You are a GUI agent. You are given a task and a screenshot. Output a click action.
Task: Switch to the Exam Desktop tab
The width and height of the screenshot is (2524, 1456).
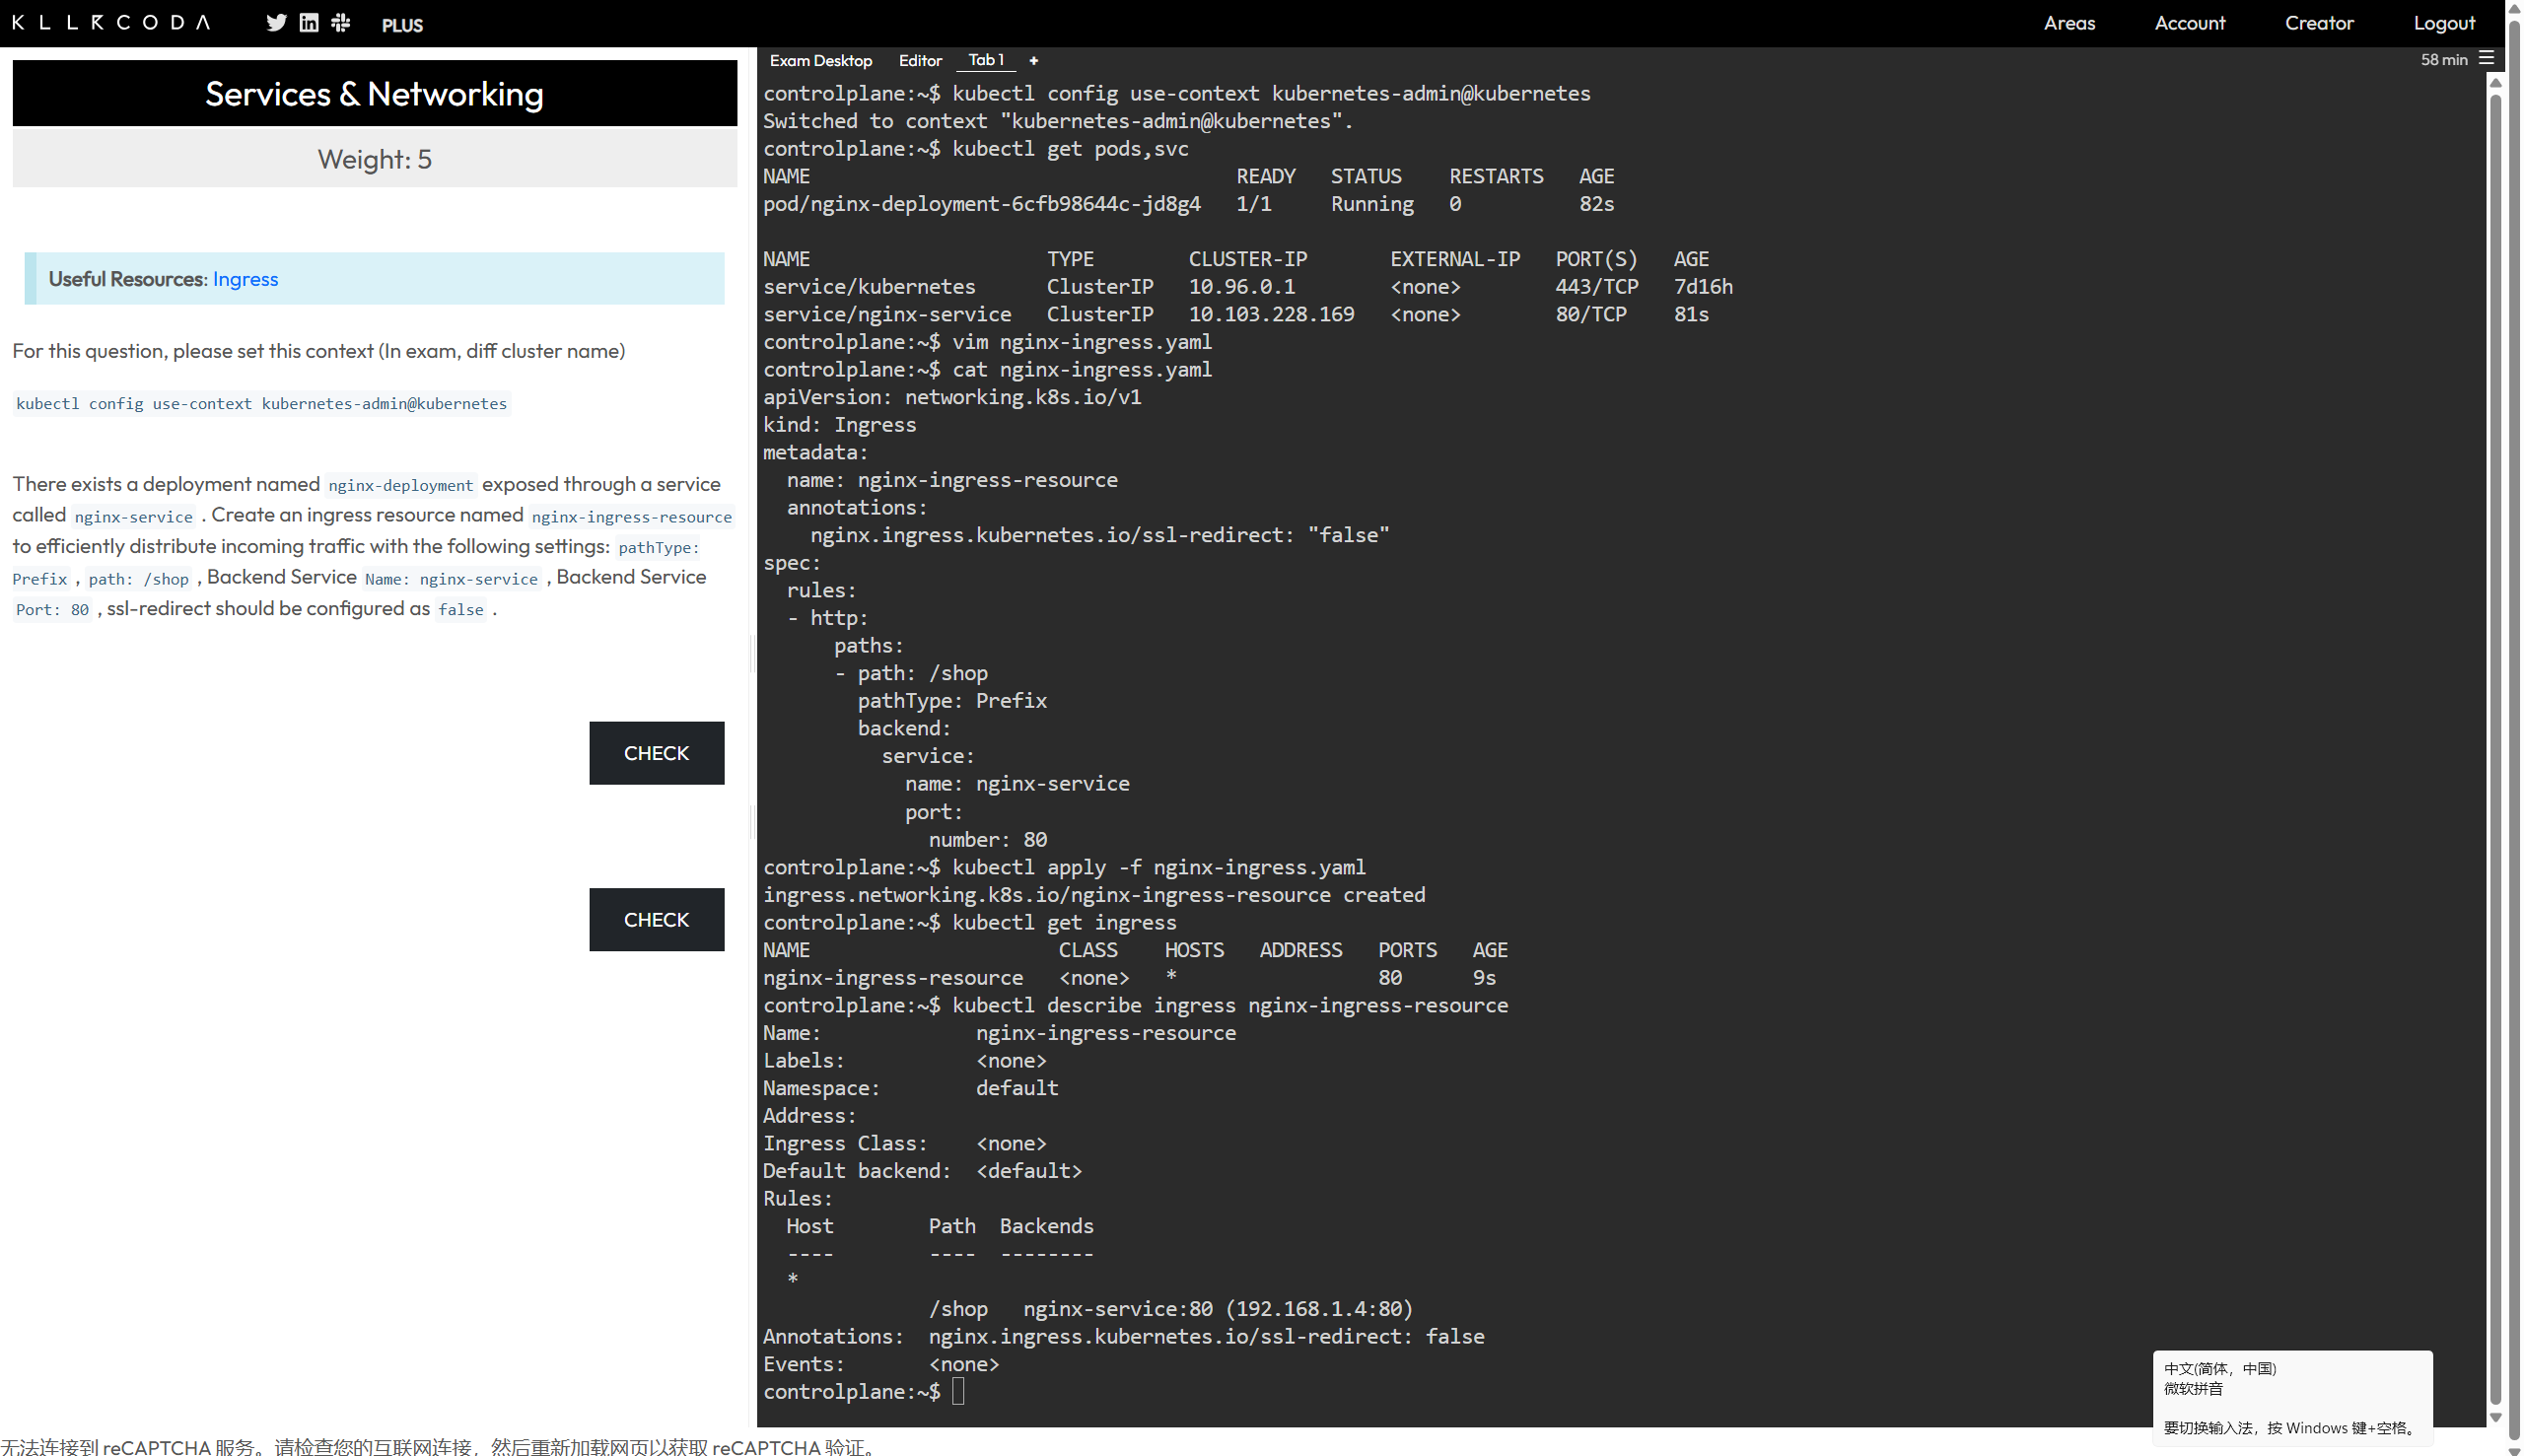pos(820,61)
